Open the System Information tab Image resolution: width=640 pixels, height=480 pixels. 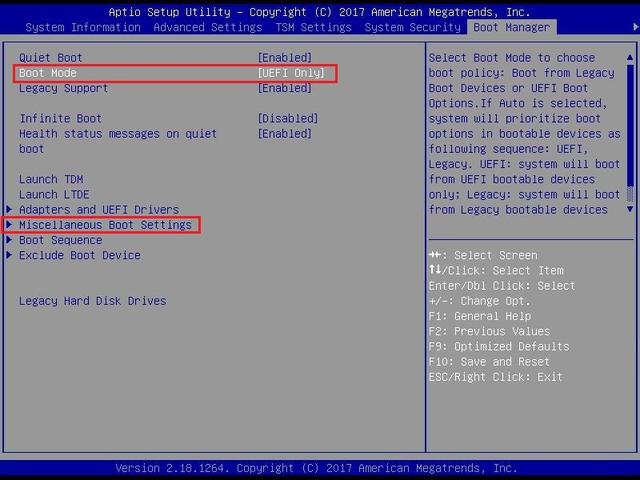coord(76,27)
